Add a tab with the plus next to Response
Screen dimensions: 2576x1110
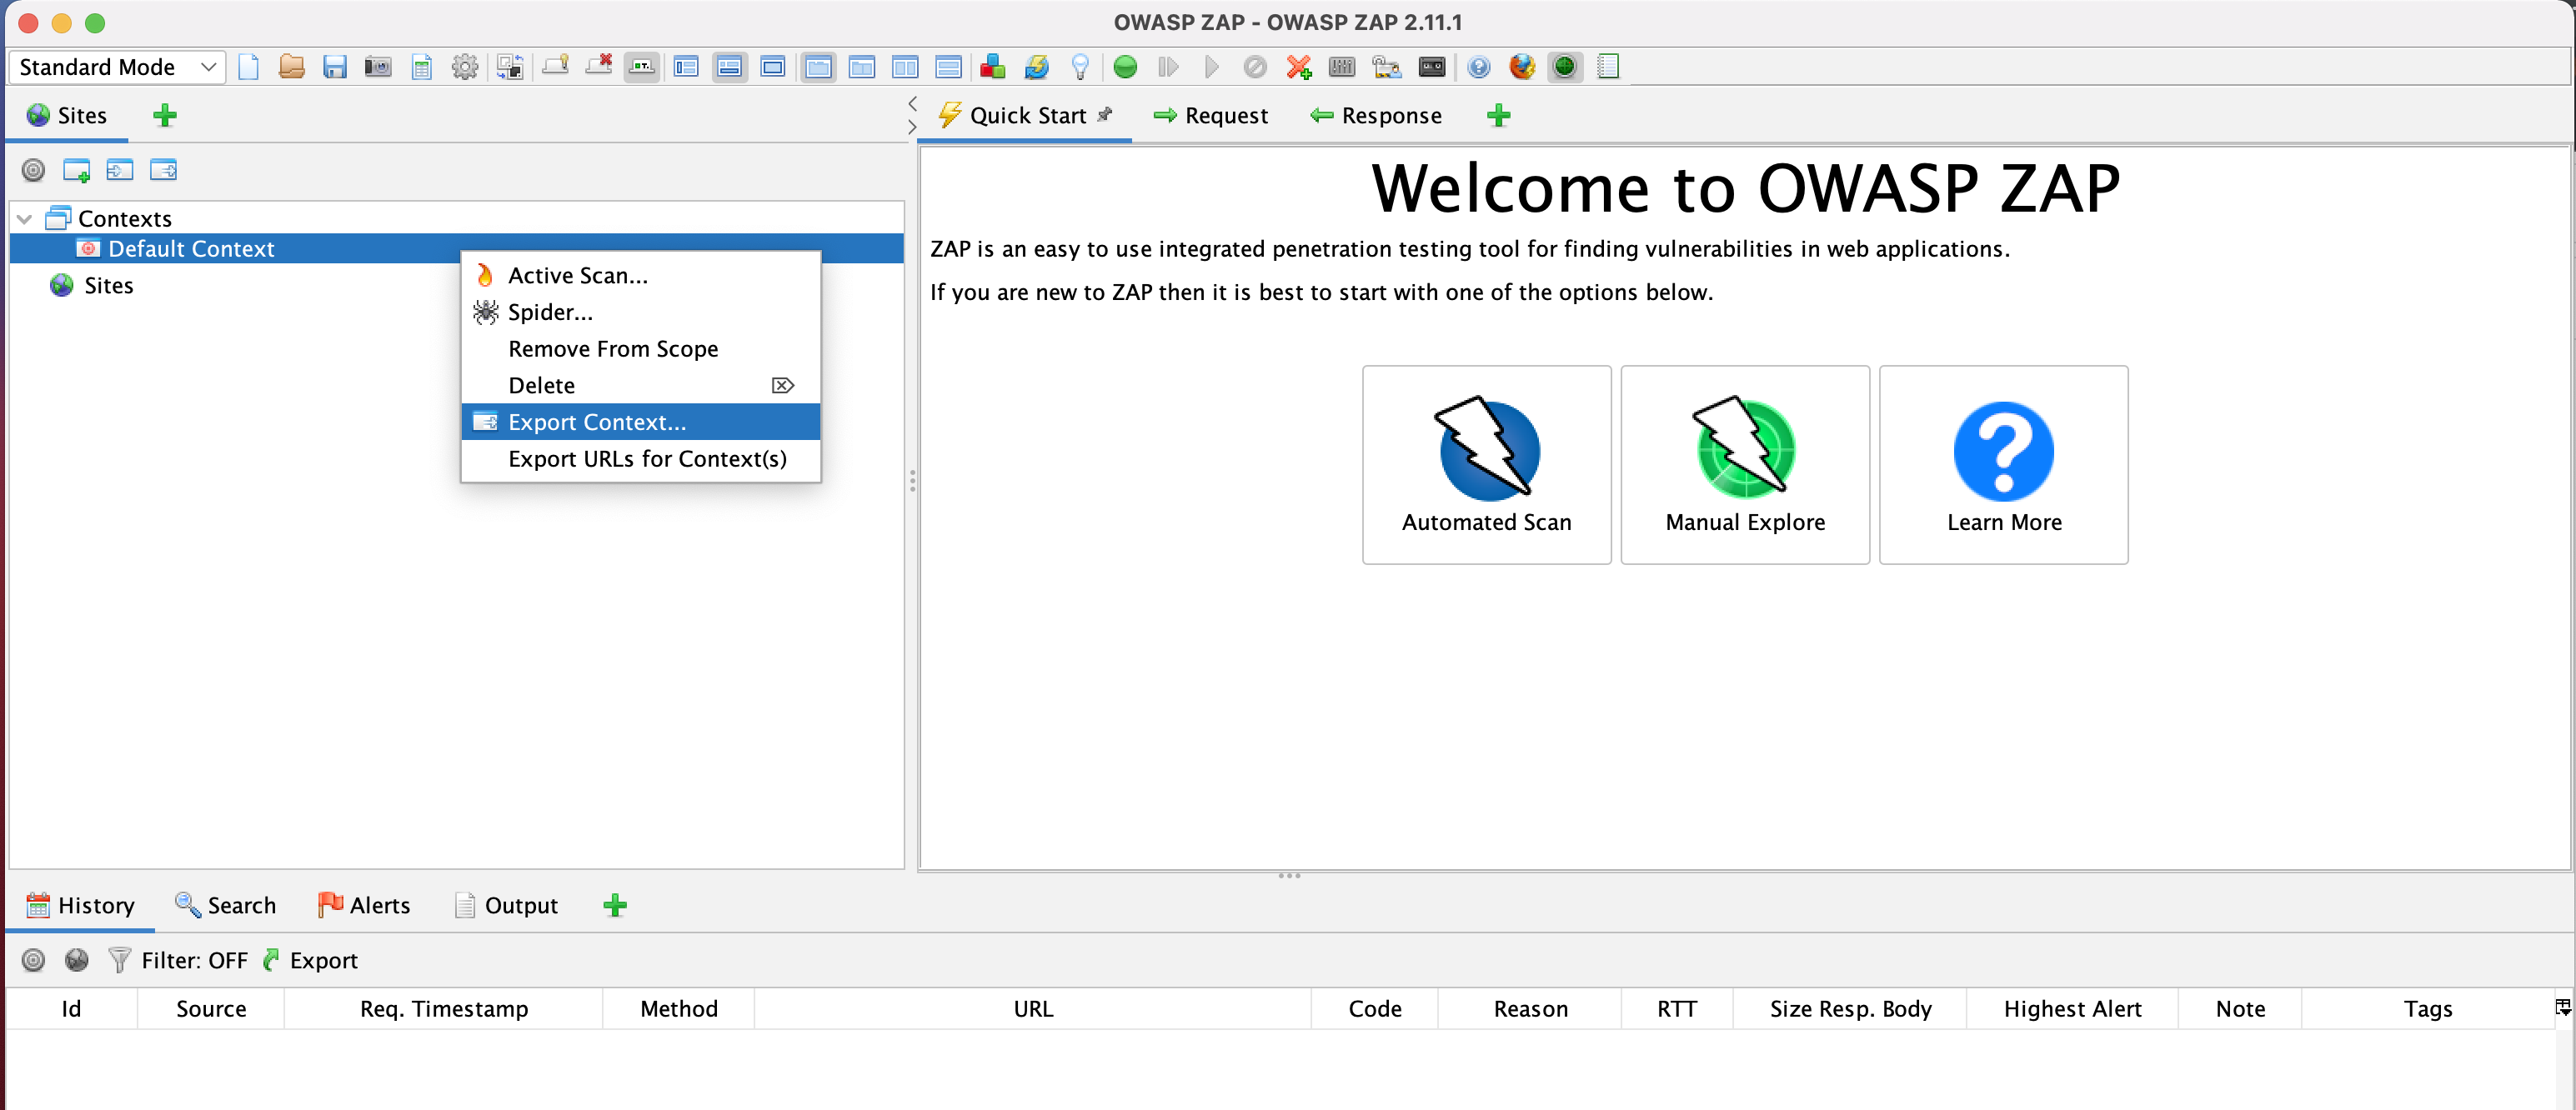tap(1498, 116)
